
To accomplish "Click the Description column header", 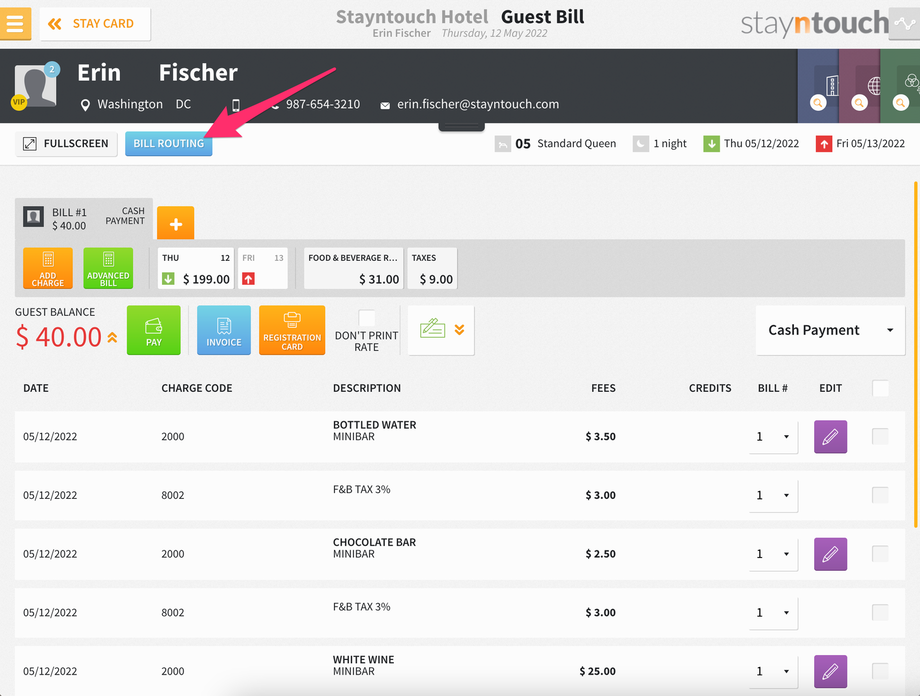I will [367, 388].
